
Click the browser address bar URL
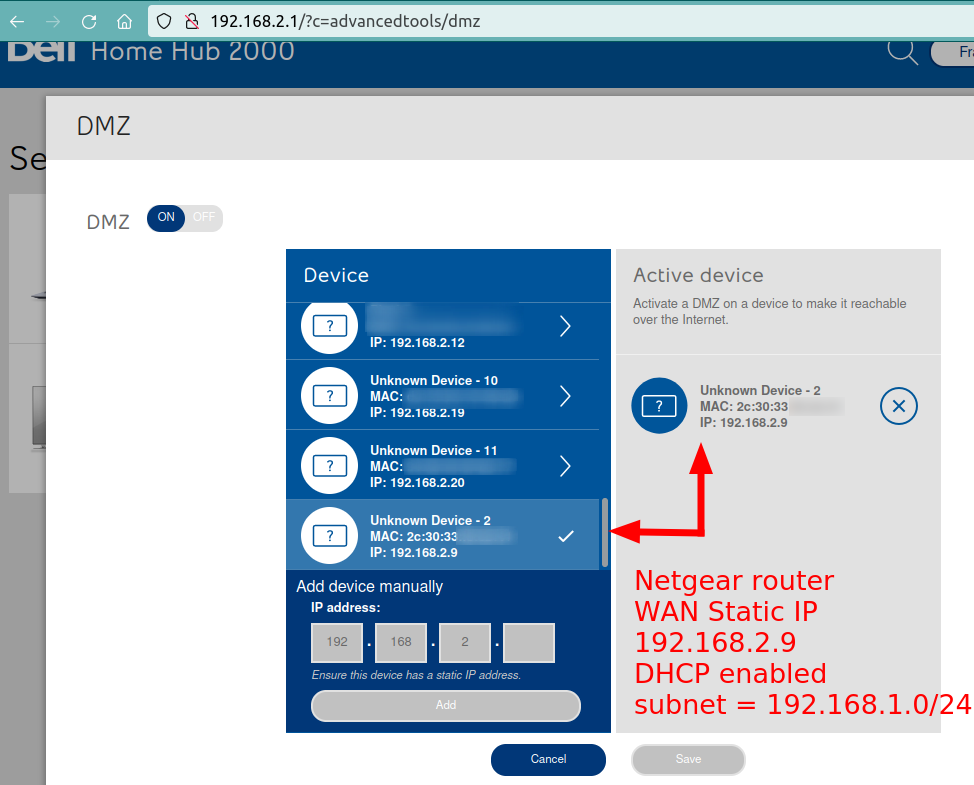click(345, 21)
